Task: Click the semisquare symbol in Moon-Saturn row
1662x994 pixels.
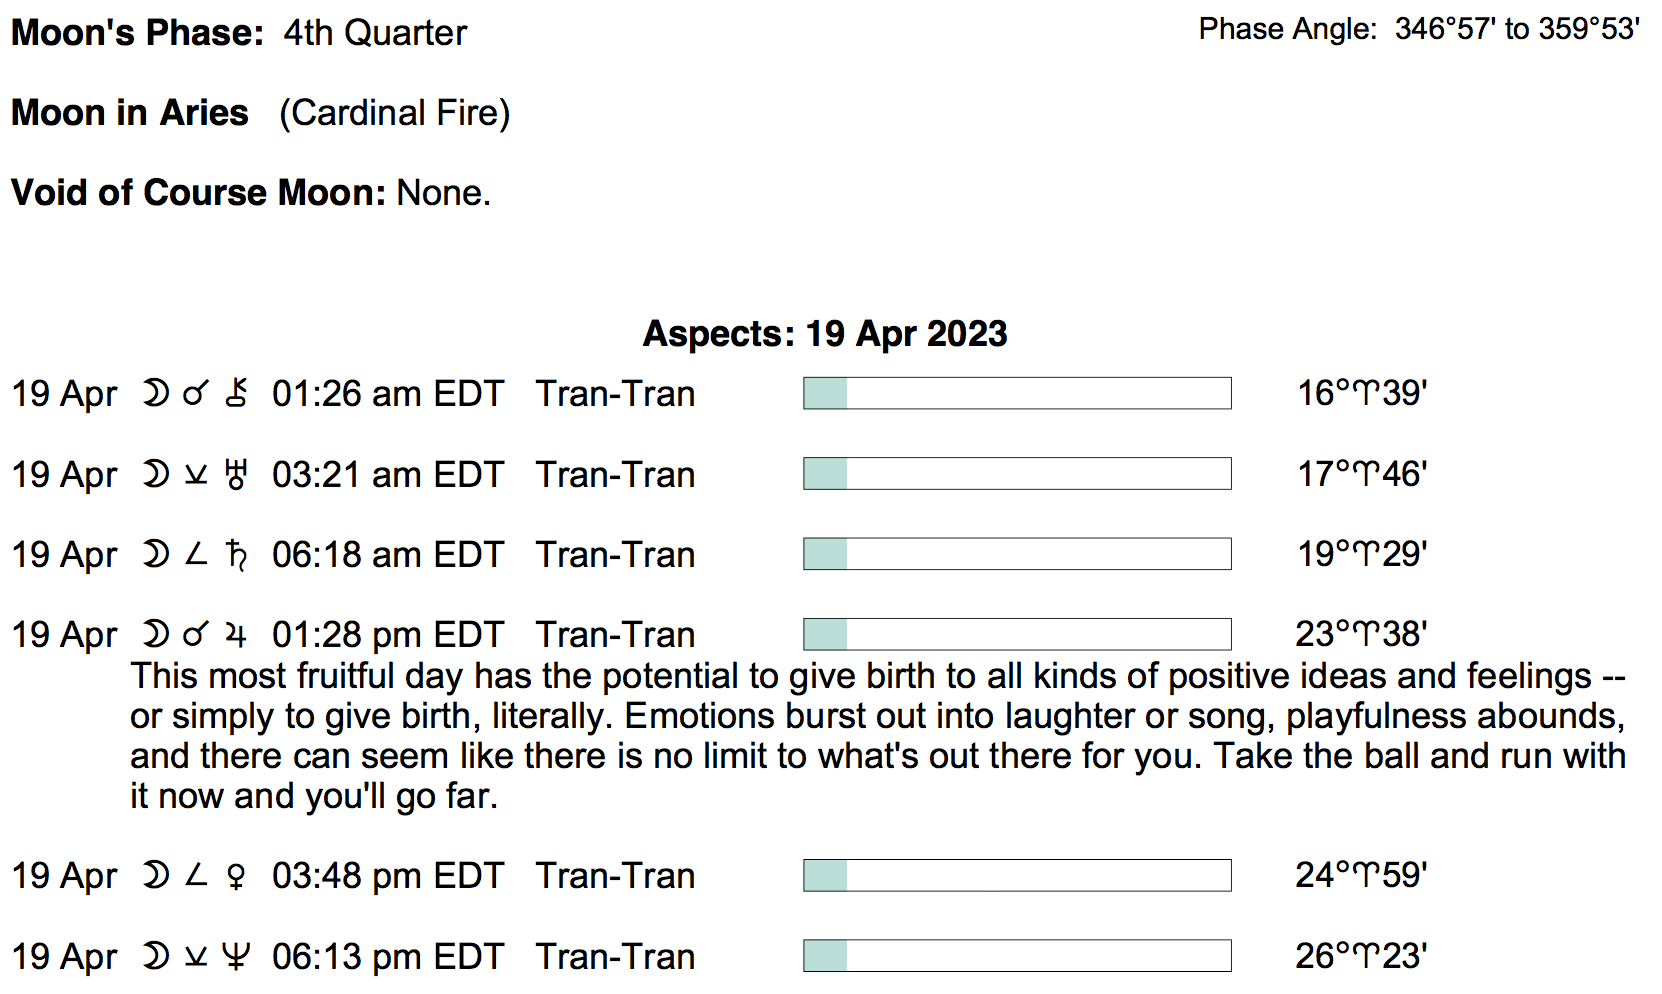Action: click(x=196, y=554)
